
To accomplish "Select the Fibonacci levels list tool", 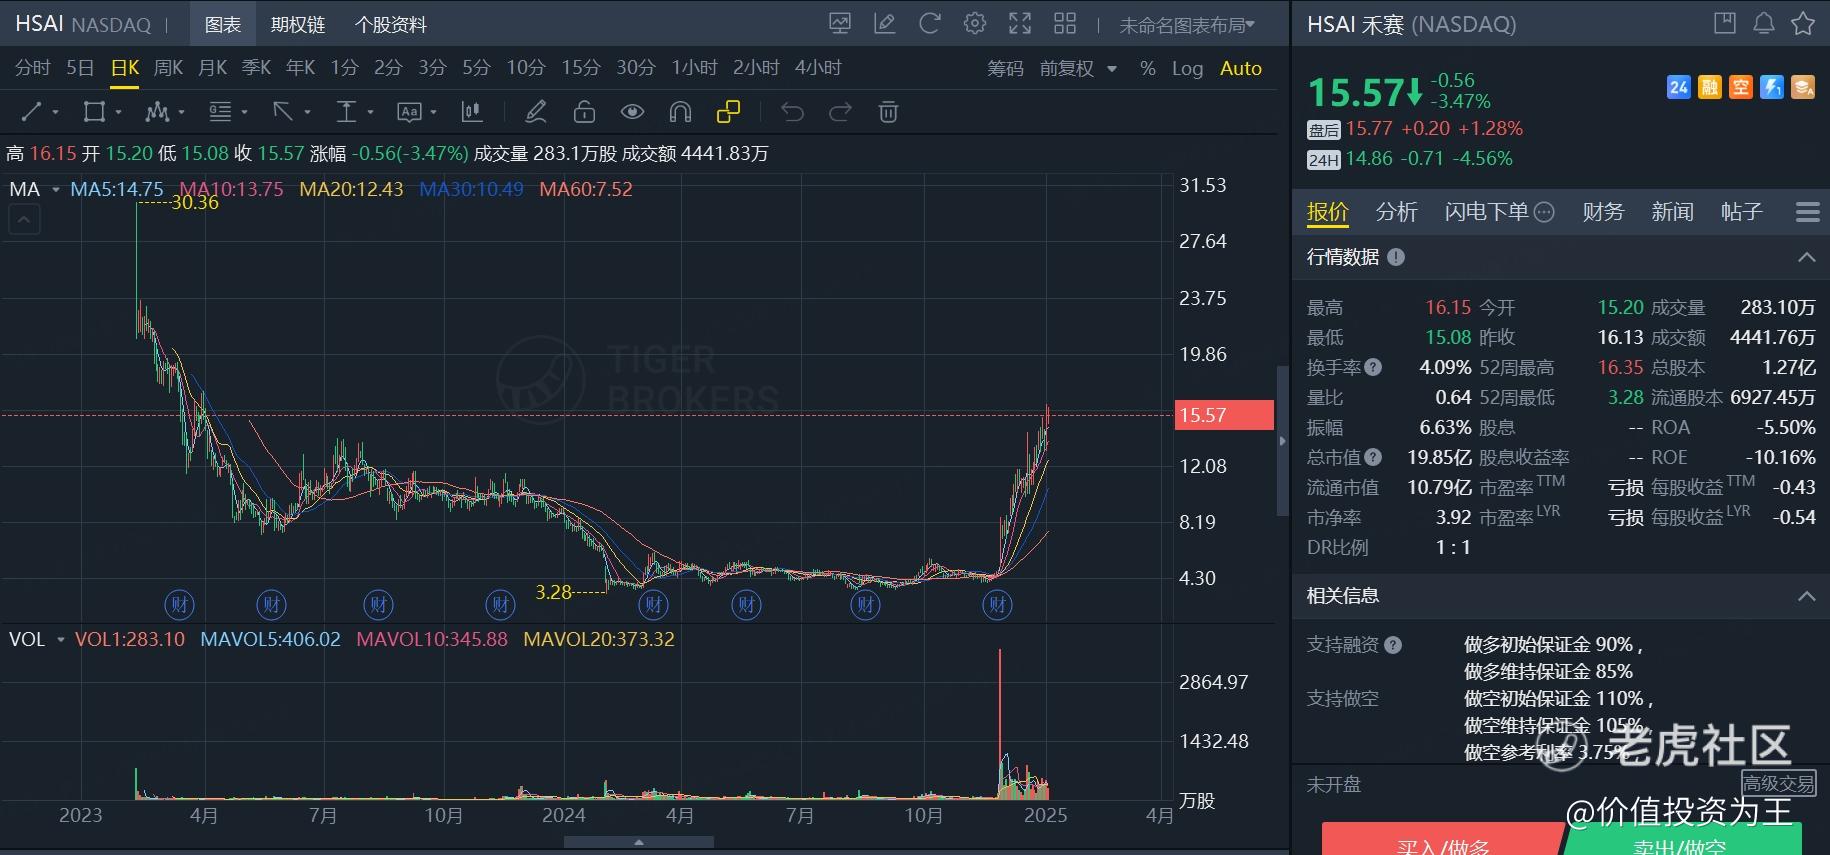I will coord(220,112).
